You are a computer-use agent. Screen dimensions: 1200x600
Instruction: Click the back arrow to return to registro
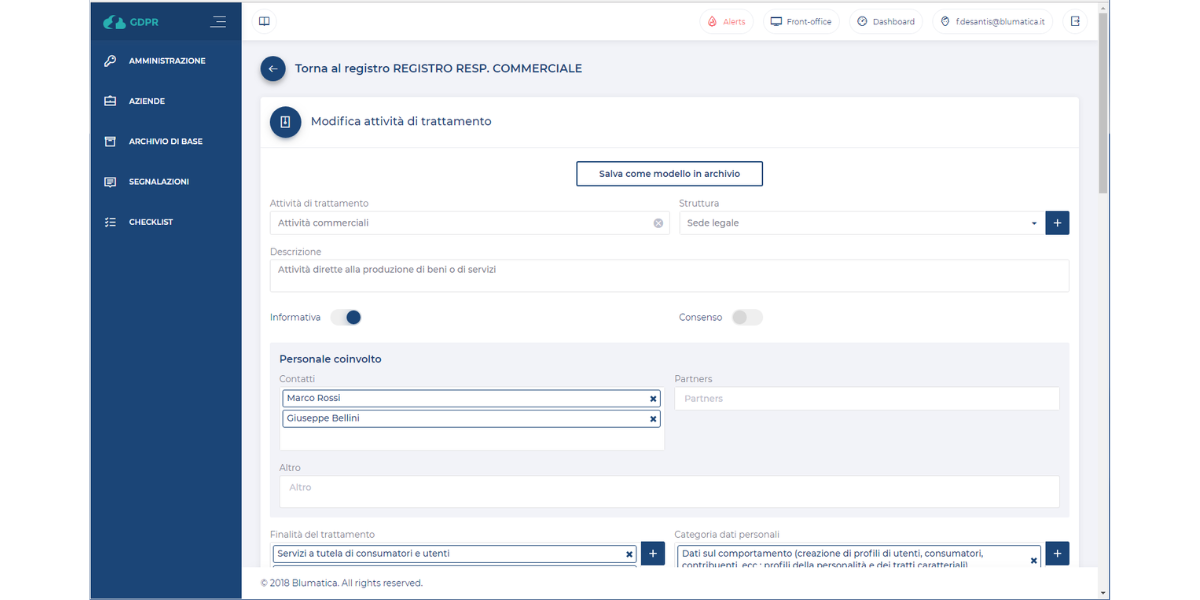[273, 69]
